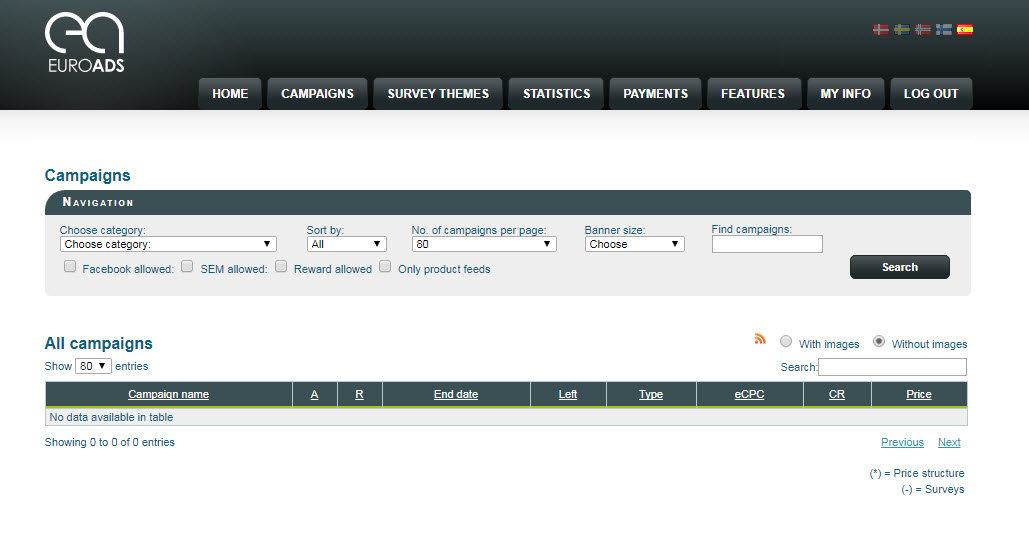1029x533 pixels.
Task: Choose the Norwegian flag icon
Action: [923, 30]
